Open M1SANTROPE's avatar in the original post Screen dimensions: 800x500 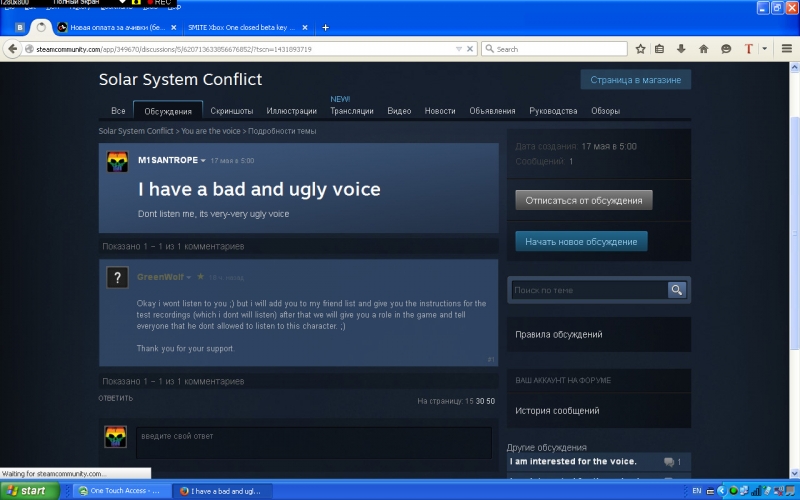(117, 162)
